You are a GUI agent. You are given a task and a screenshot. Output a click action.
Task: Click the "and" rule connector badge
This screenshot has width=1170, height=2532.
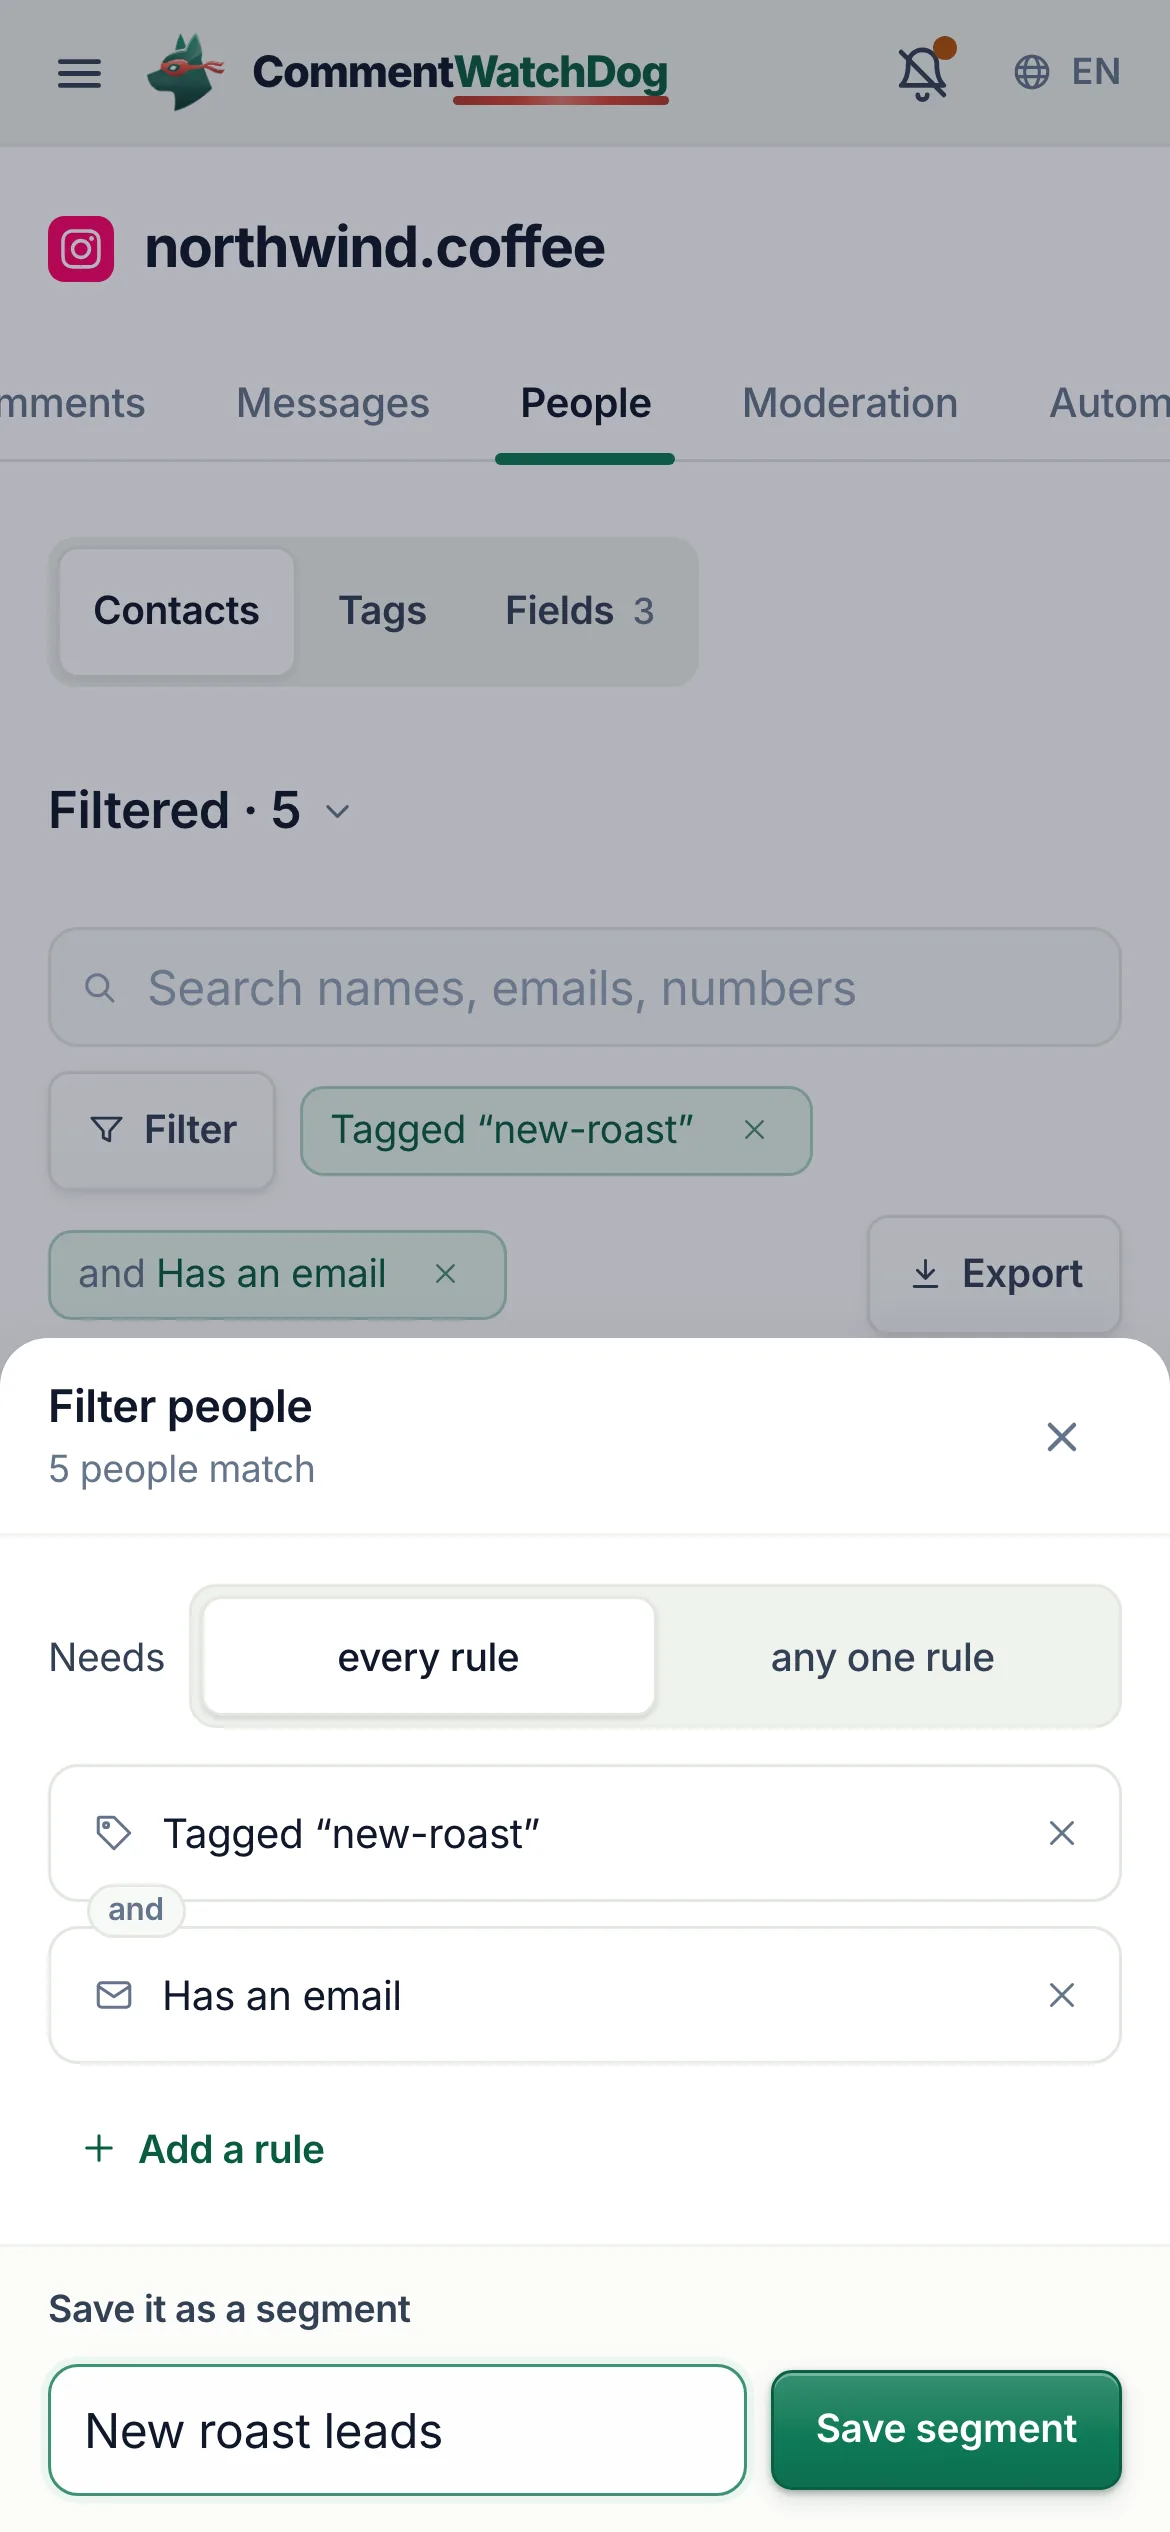pyautogui.click(x=136, y=1910)
